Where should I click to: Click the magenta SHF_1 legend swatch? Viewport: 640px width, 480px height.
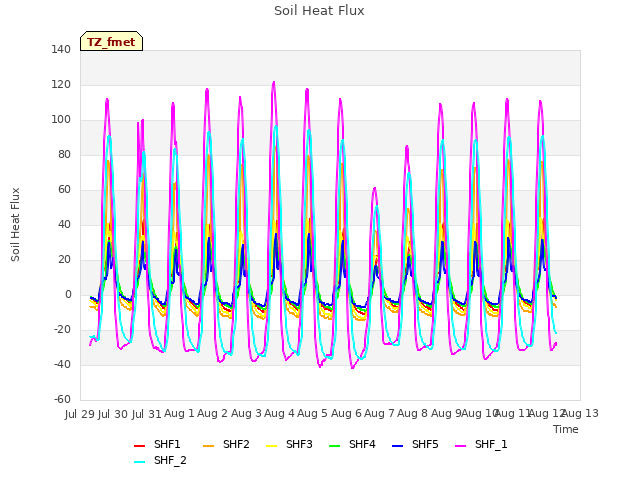pyautogui.click(x=460, y=446)
